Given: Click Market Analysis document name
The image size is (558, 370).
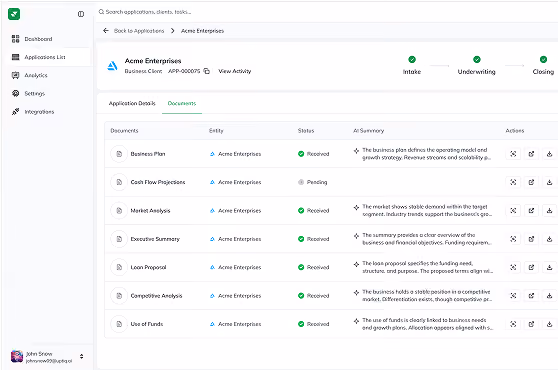Looking at the screenshot, I should pyautogui.click(x=150, y=211).
